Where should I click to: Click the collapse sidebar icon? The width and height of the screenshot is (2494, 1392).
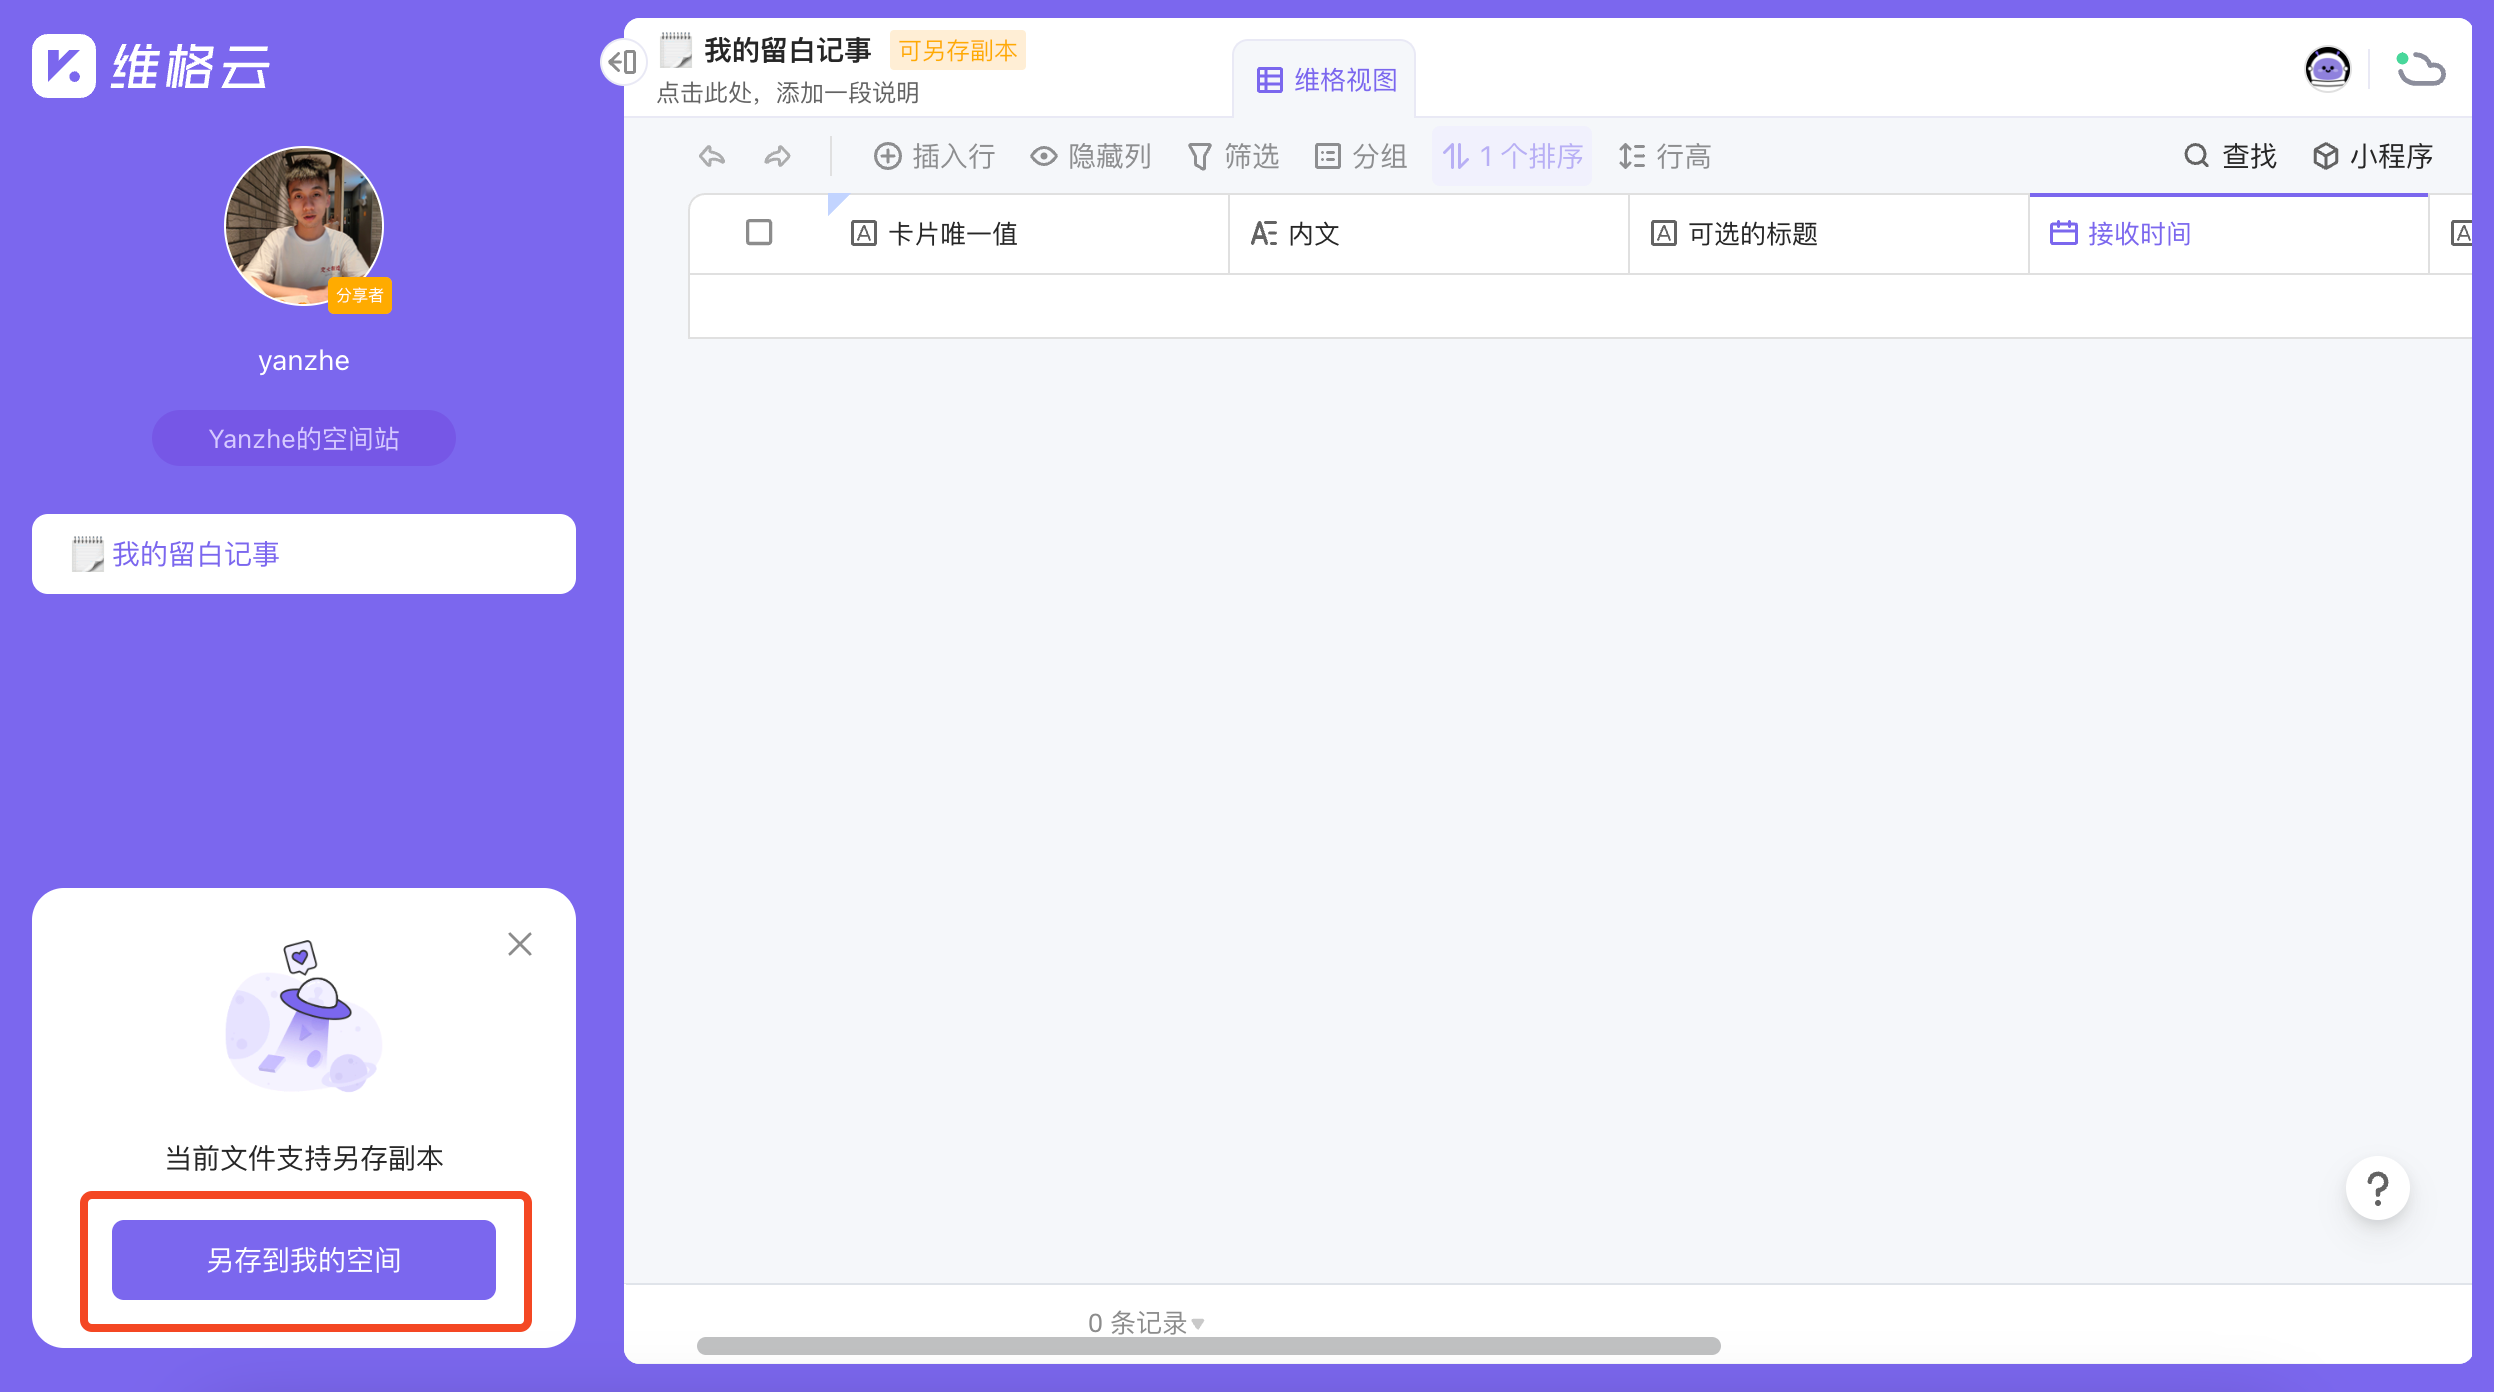pyautogui.click(x=624, y=62)
